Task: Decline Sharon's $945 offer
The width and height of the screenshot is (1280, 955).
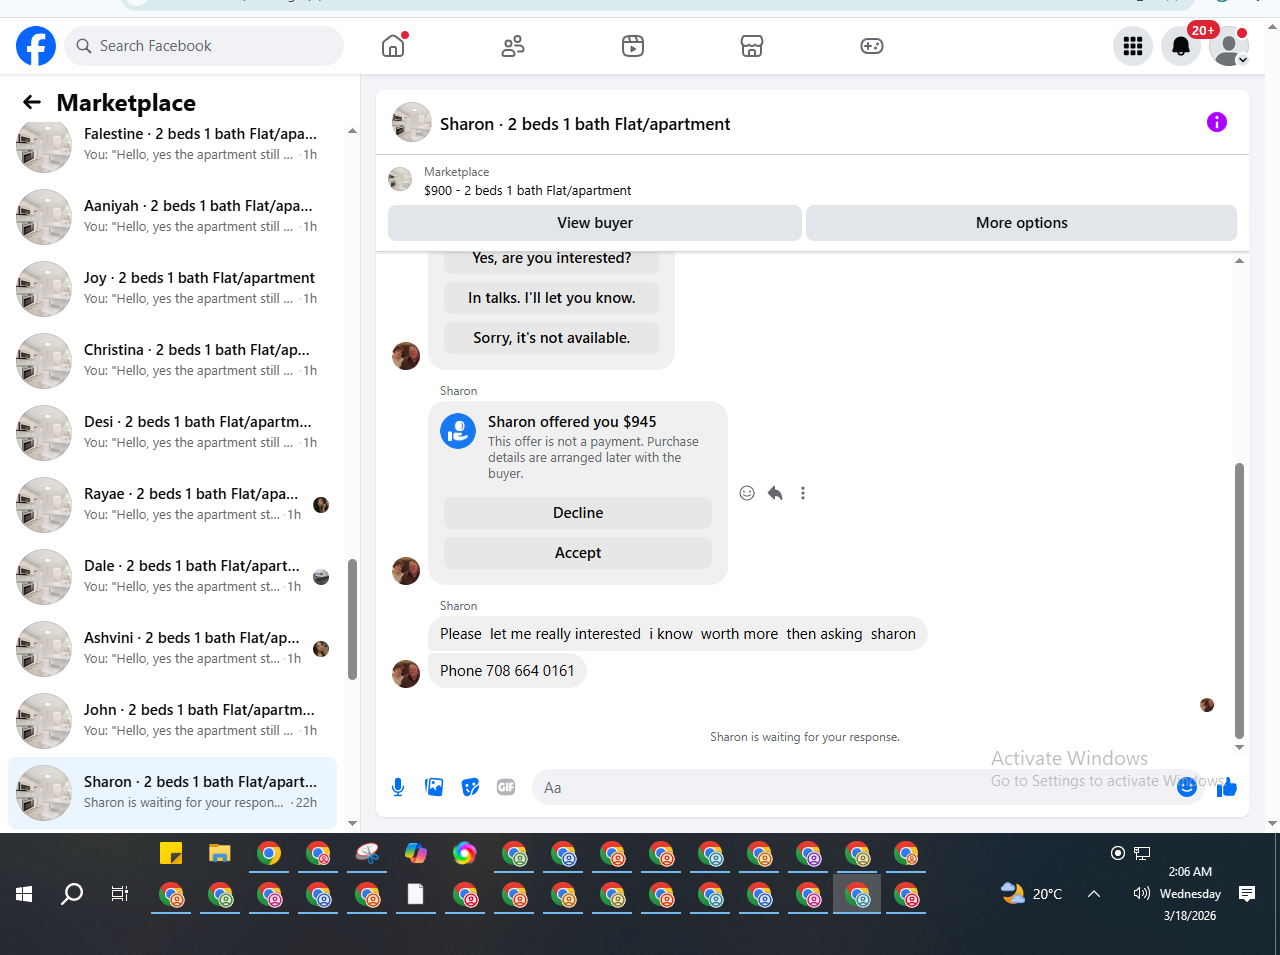Action: [578, 513]
